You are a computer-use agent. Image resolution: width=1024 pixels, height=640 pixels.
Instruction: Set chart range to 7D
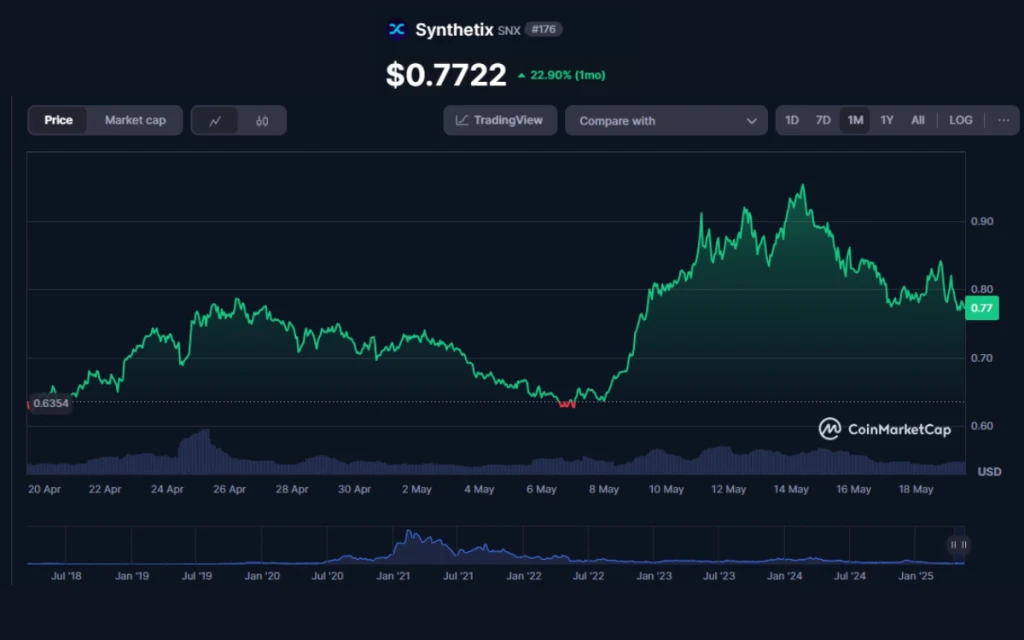click(x=823, y=120)
